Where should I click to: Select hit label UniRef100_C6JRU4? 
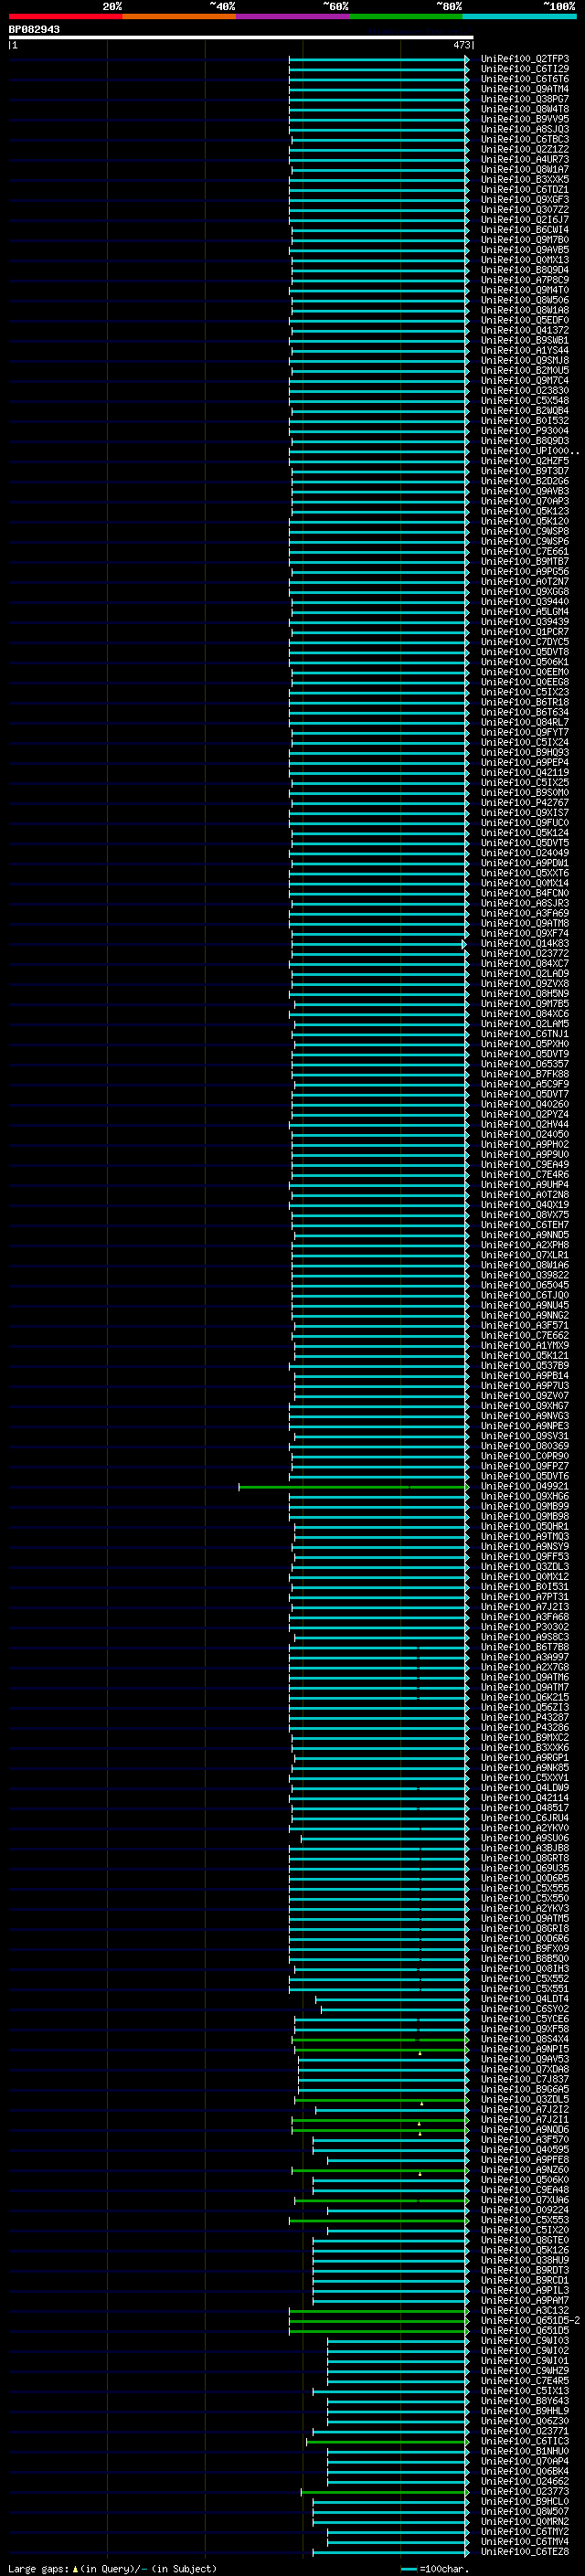524,1818
